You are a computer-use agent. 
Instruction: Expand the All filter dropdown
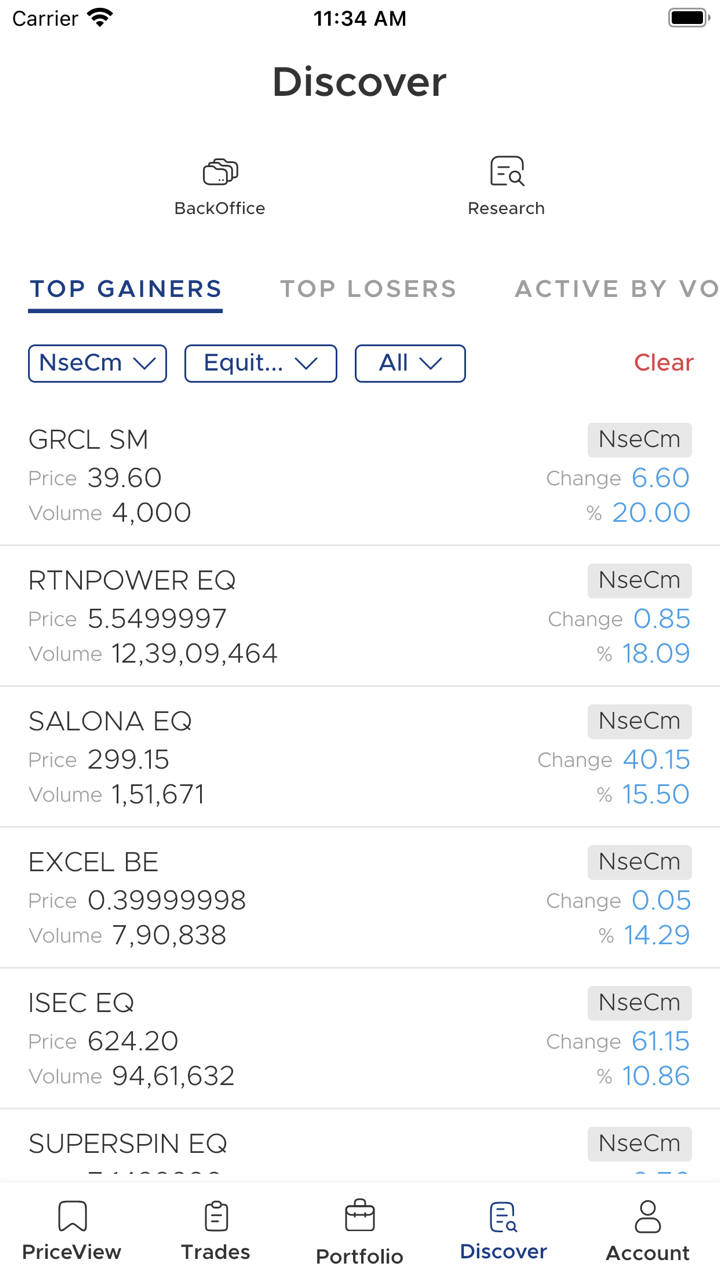[x=410, y=363]
